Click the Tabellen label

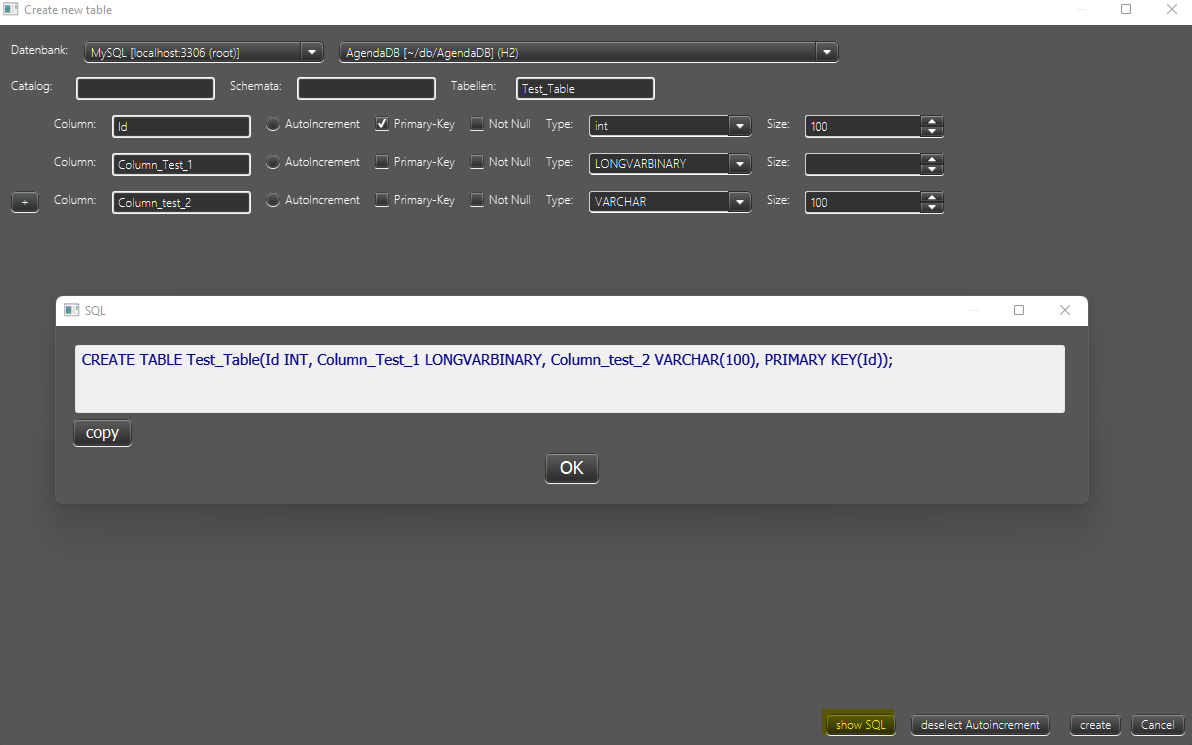coord(473,86)
